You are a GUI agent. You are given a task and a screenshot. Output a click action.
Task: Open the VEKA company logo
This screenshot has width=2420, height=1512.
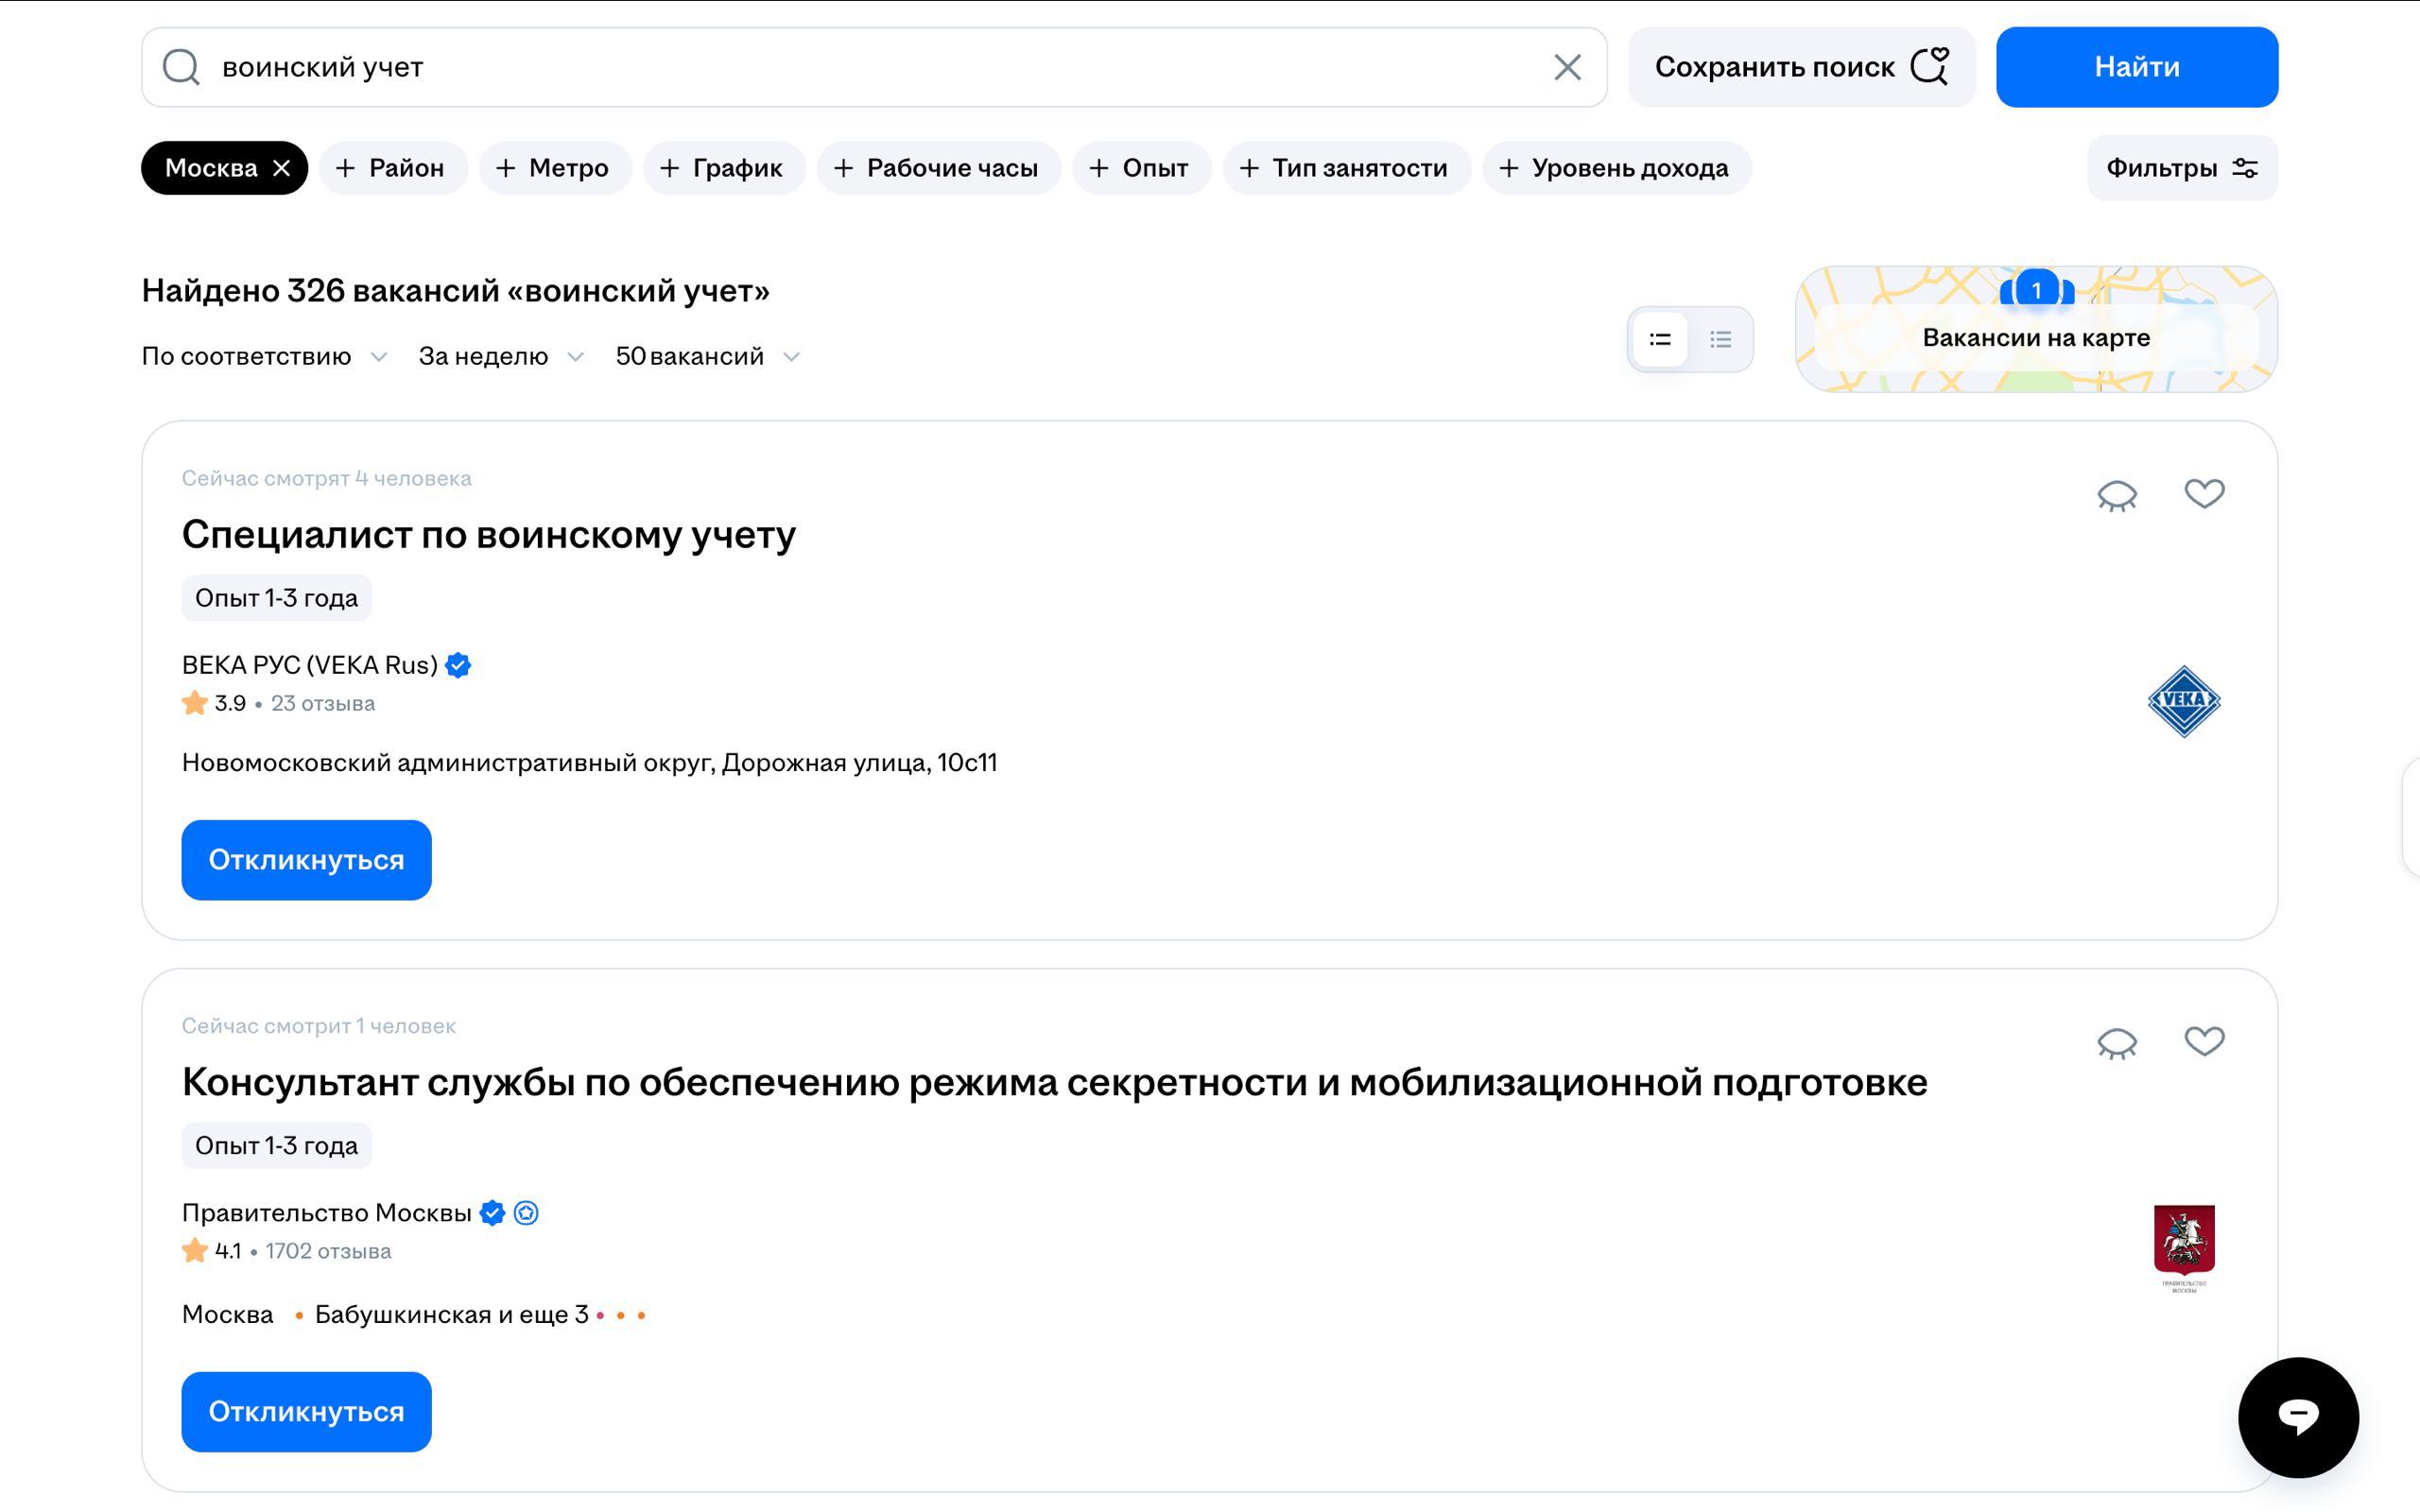click(x=2184, y=701)
